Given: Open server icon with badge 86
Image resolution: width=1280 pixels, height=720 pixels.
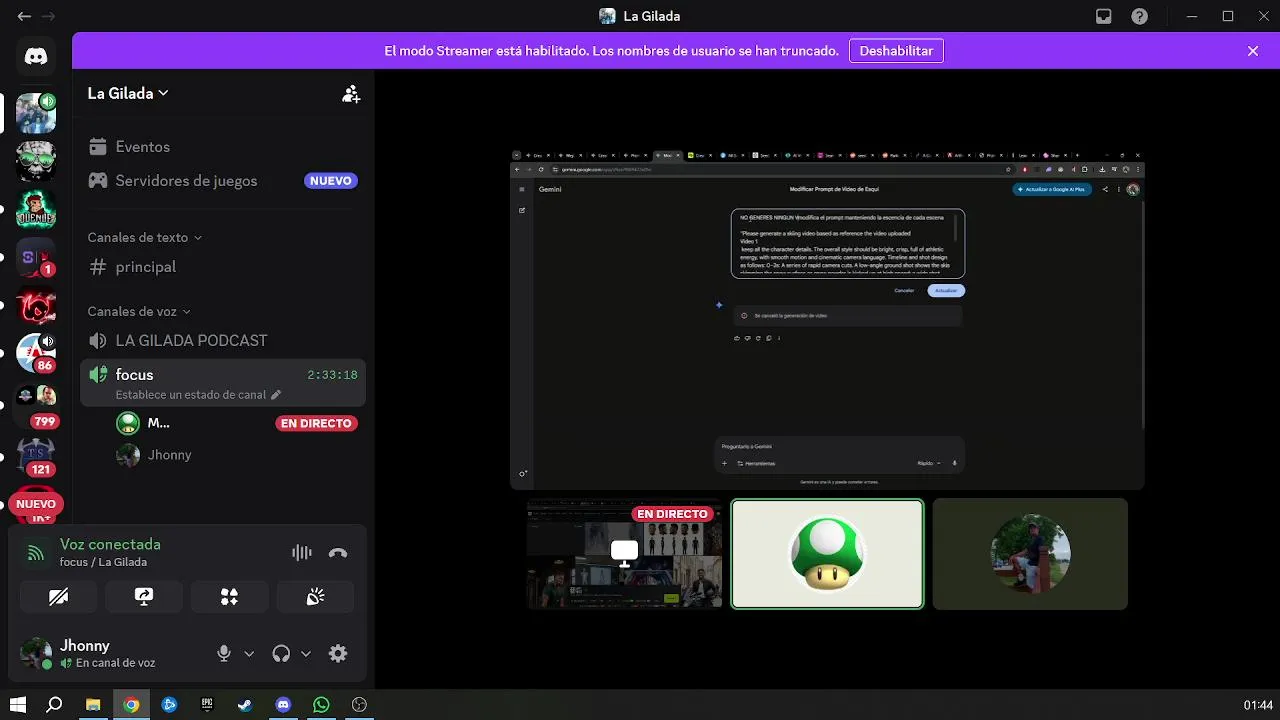Looking at the screenshot, I should (x=36, y=354).
